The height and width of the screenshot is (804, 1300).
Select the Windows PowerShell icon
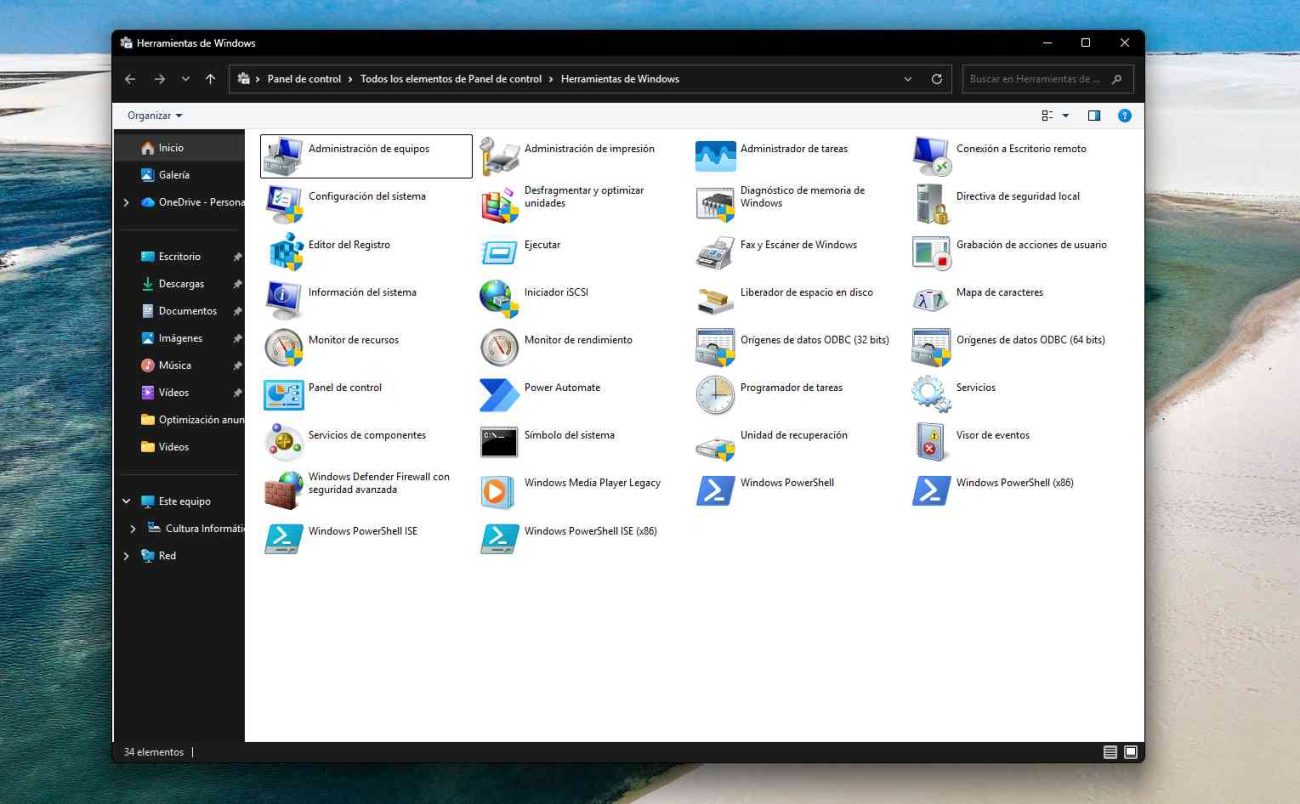716,490
